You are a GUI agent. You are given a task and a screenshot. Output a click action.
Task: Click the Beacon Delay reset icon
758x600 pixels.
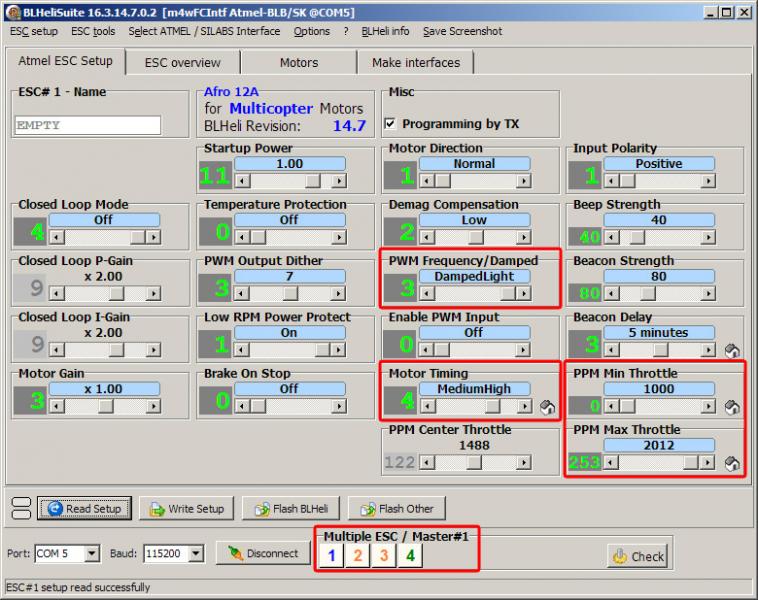[x=732, y=351]
